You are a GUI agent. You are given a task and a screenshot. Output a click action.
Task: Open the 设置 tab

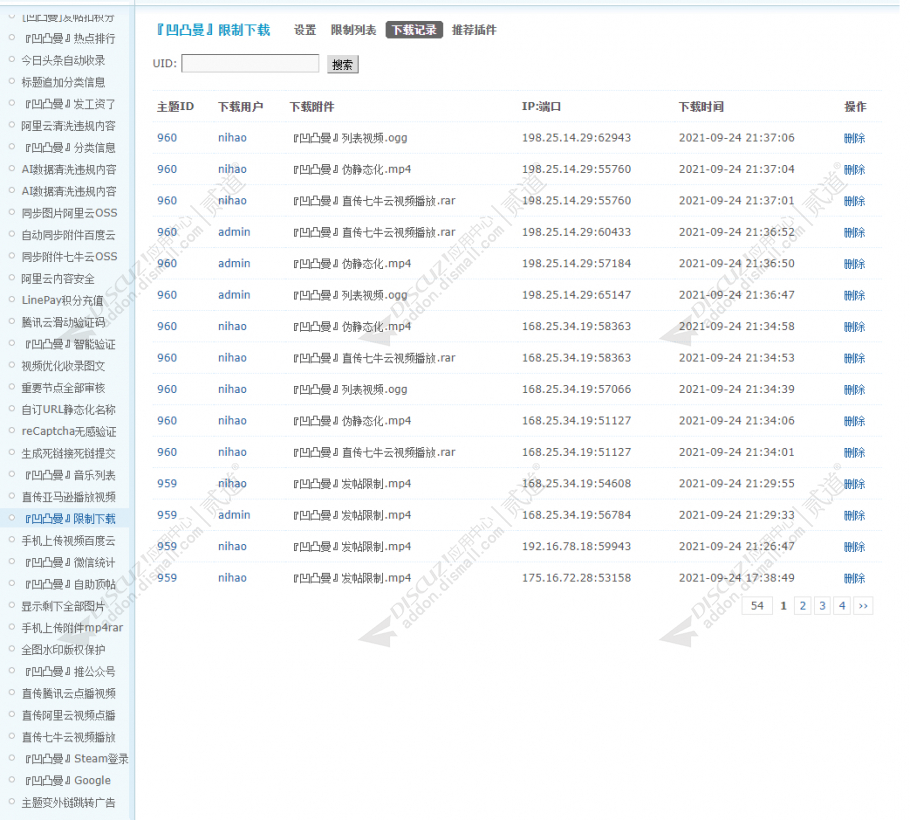coord(305,30)
